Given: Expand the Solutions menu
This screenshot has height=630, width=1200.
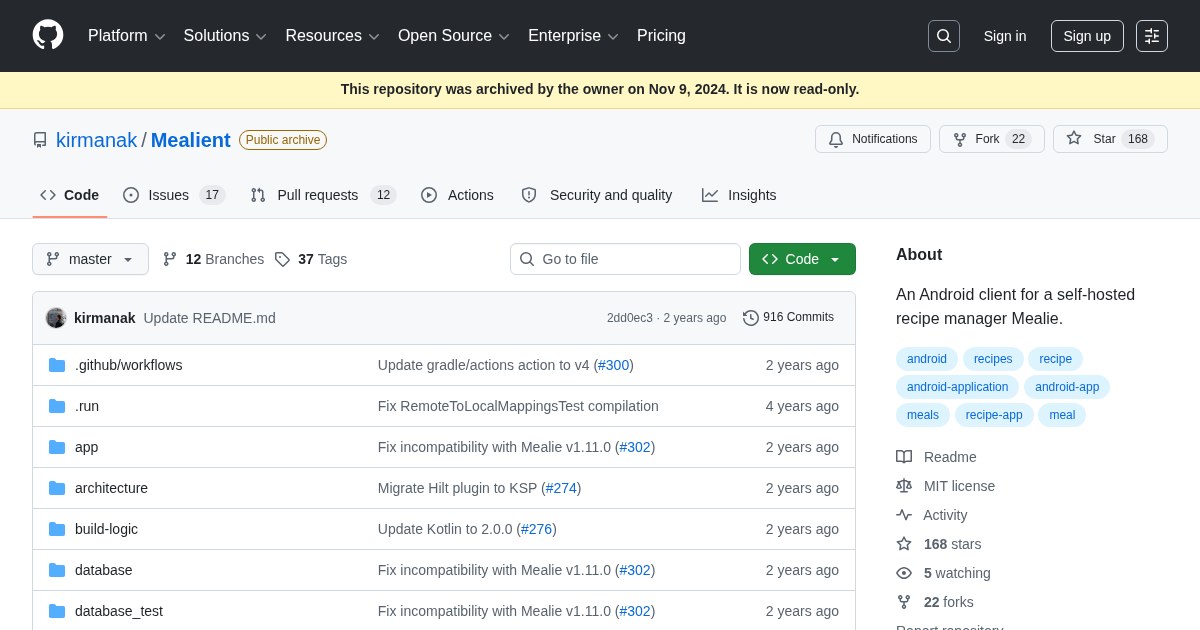Looking at the screenshot, I should (x=225, y=36).
